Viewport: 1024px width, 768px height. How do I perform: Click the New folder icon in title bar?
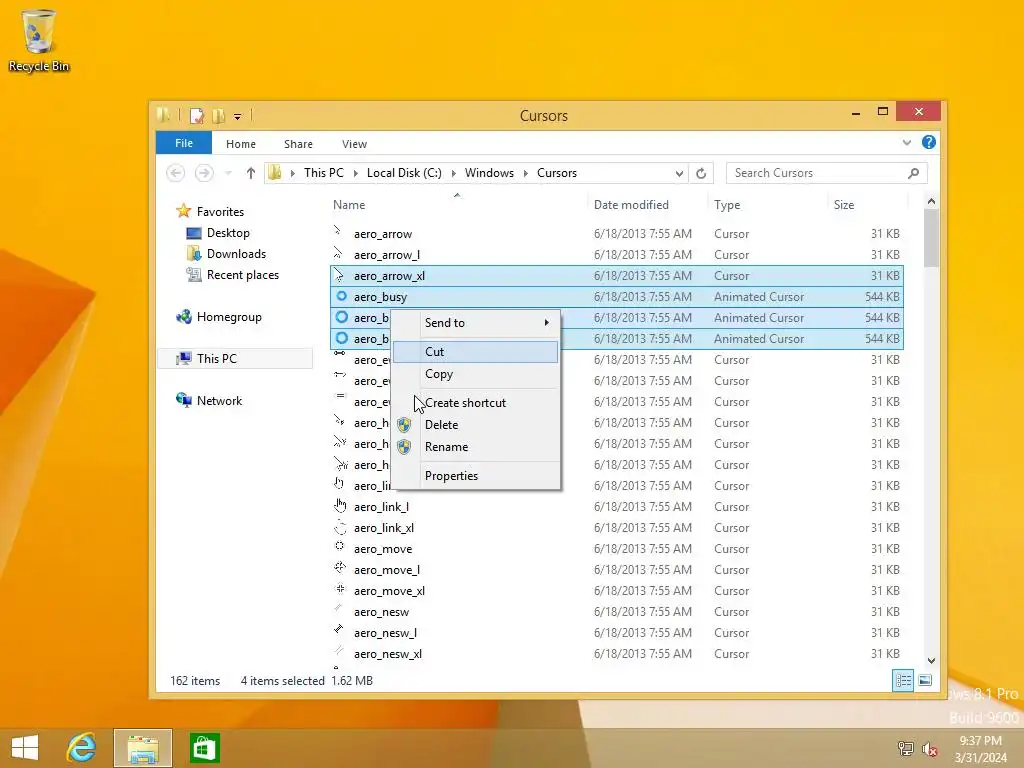pos(218,116)
